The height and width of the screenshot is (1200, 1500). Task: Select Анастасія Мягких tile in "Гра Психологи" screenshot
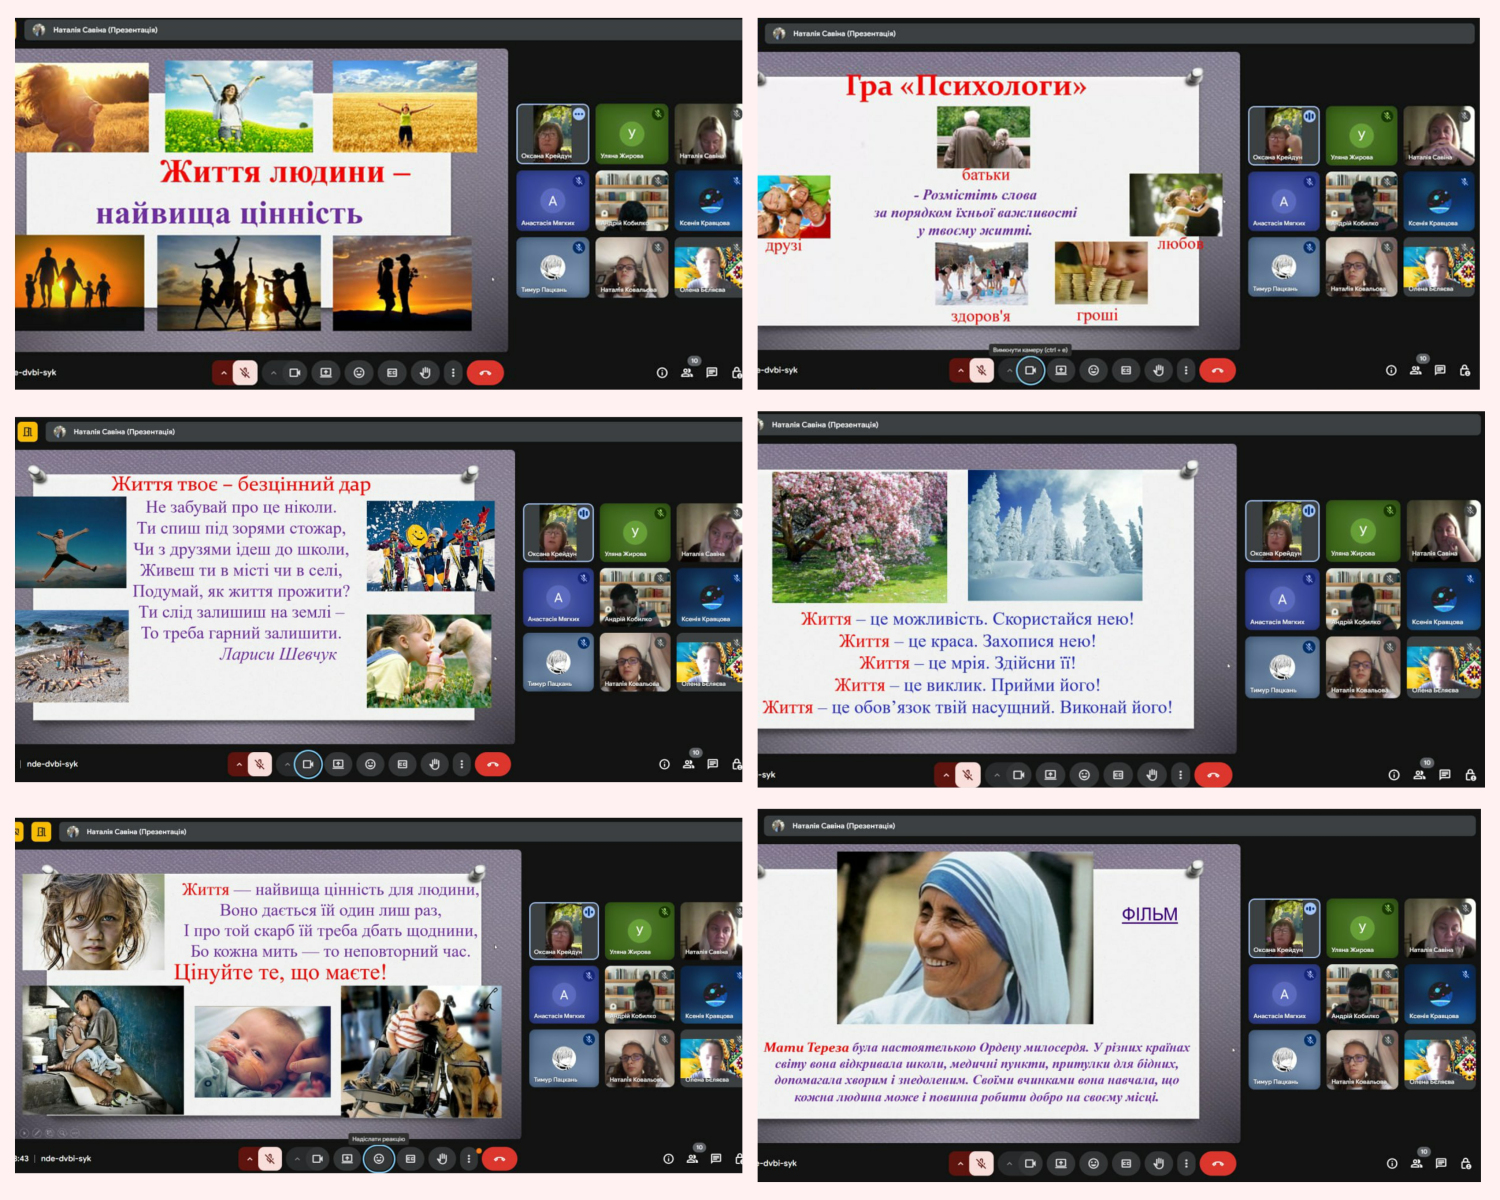tap(1283, 203)
